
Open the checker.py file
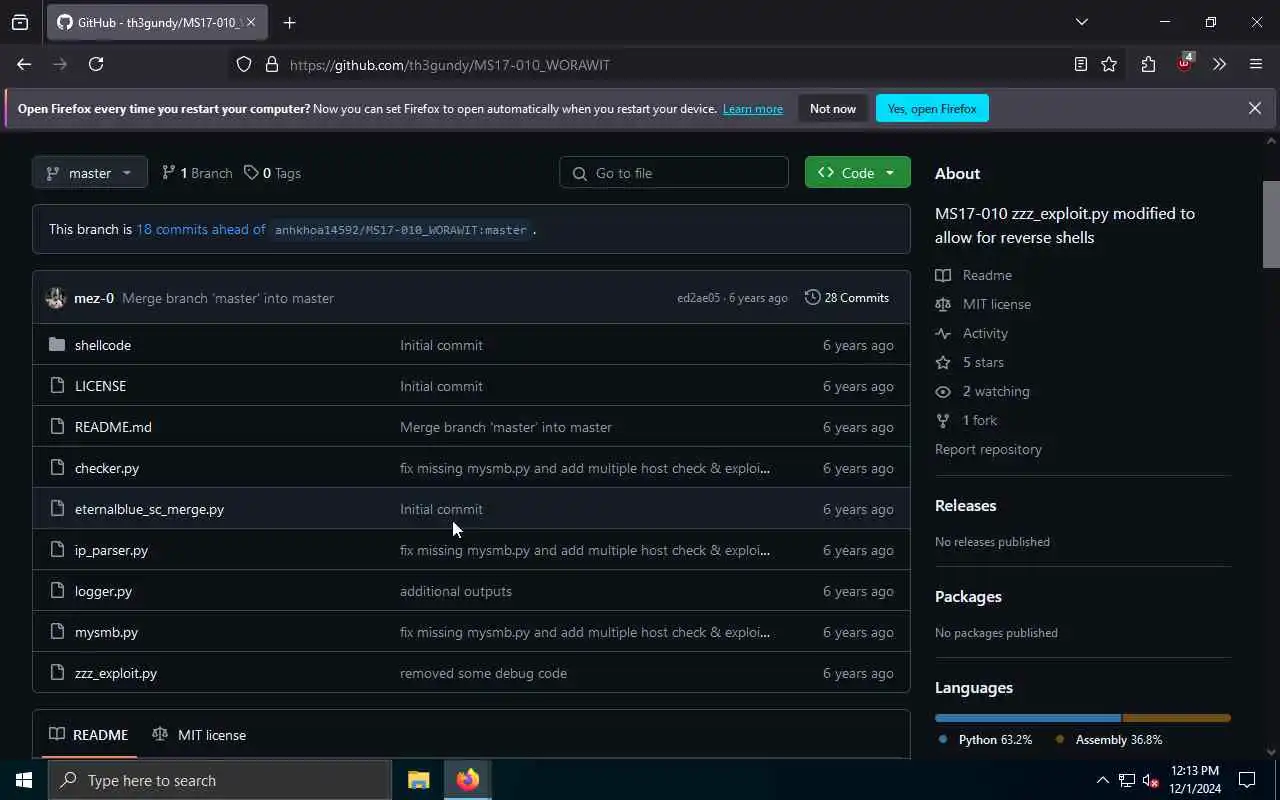click(x=107, y=468)
